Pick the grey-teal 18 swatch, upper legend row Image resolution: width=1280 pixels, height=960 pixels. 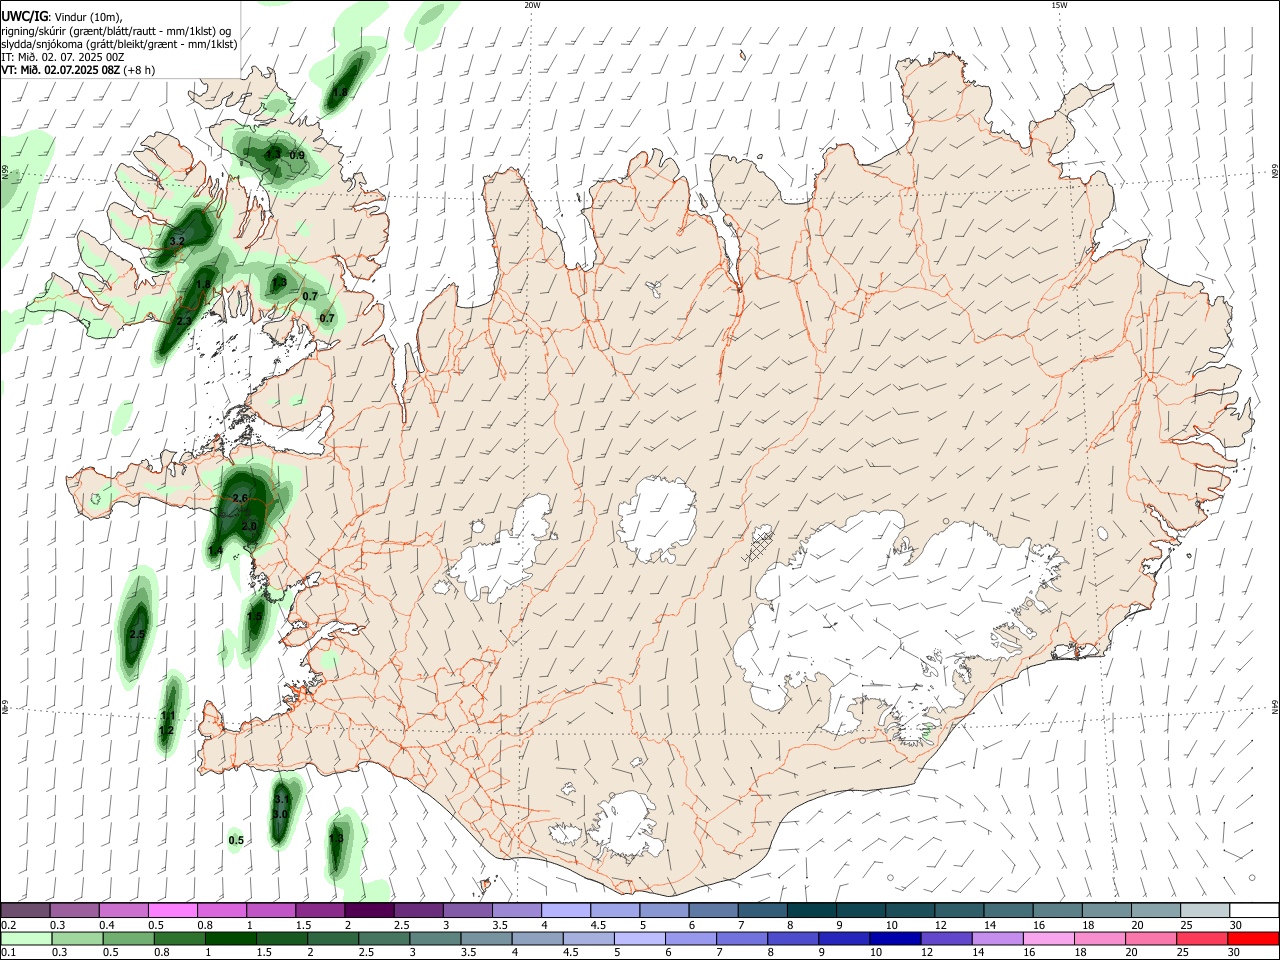pos(1106,910)
